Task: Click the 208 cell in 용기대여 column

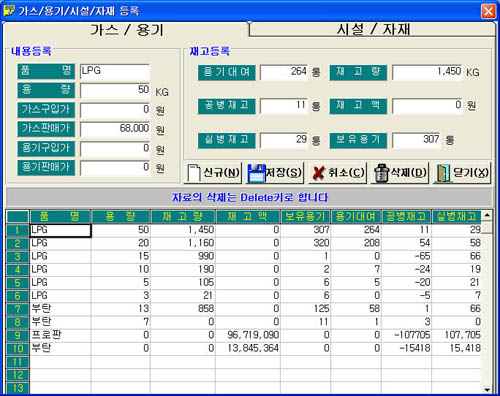Action: [x=356, y=243]
